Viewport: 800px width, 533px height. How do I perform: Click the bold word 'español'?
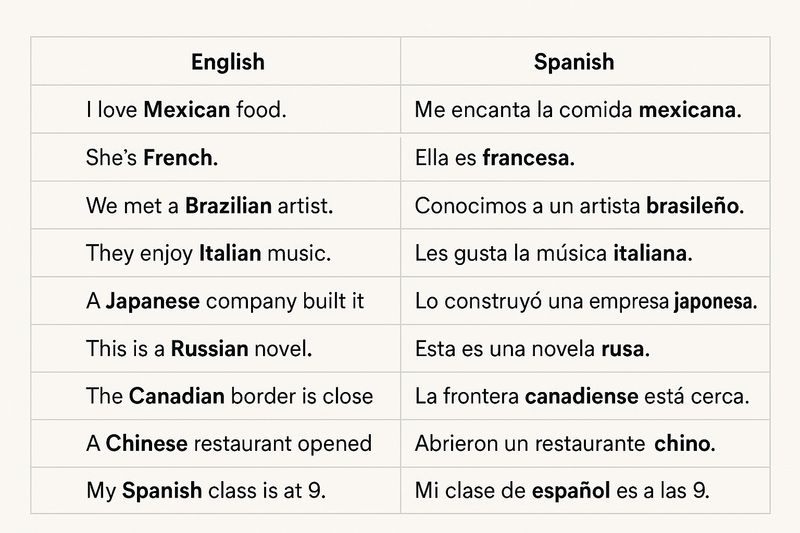571,491
